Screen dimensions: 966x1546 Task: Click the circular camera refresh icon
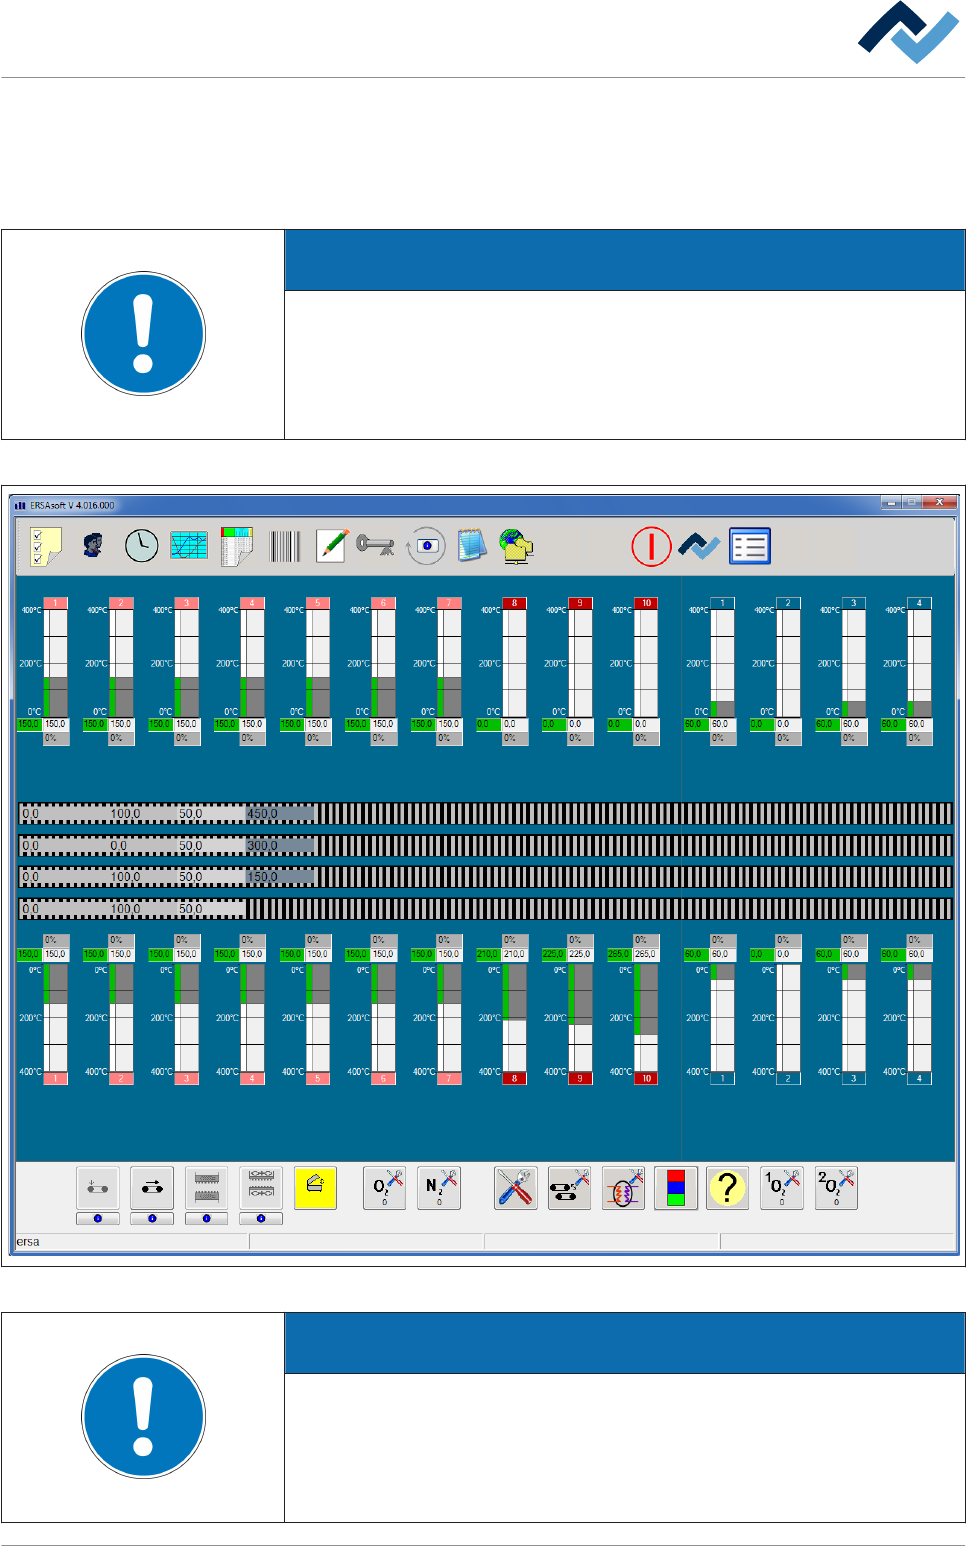(x=426, y=545)
